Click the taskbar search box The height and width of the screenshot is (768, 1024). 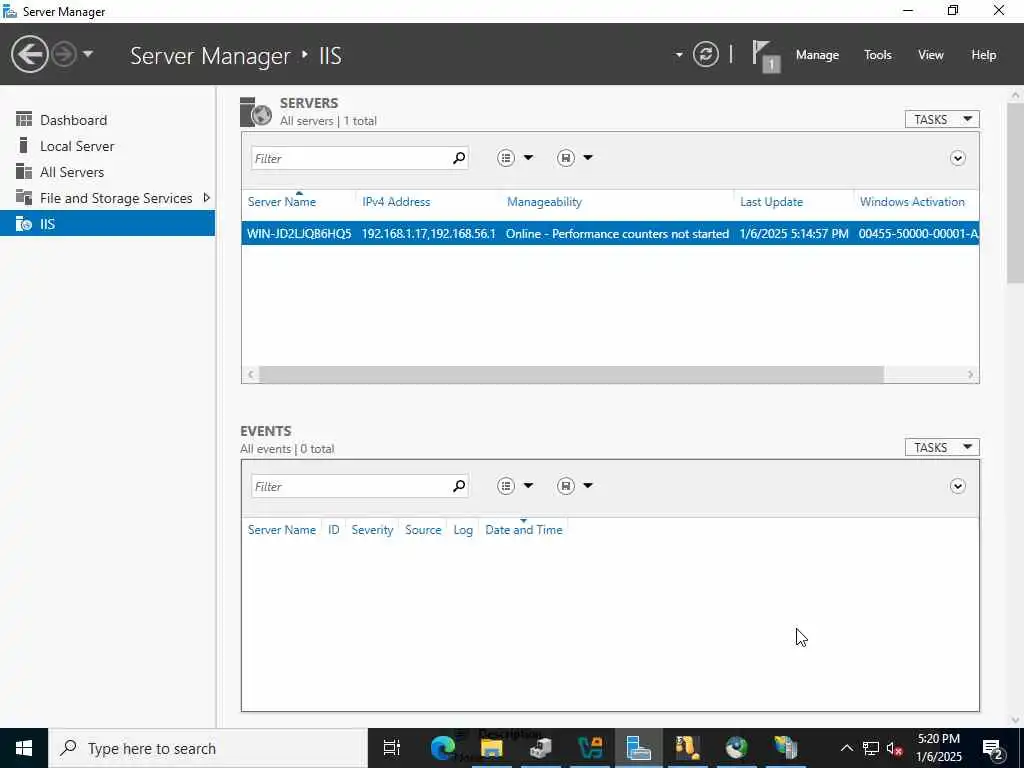click(208, 748)
